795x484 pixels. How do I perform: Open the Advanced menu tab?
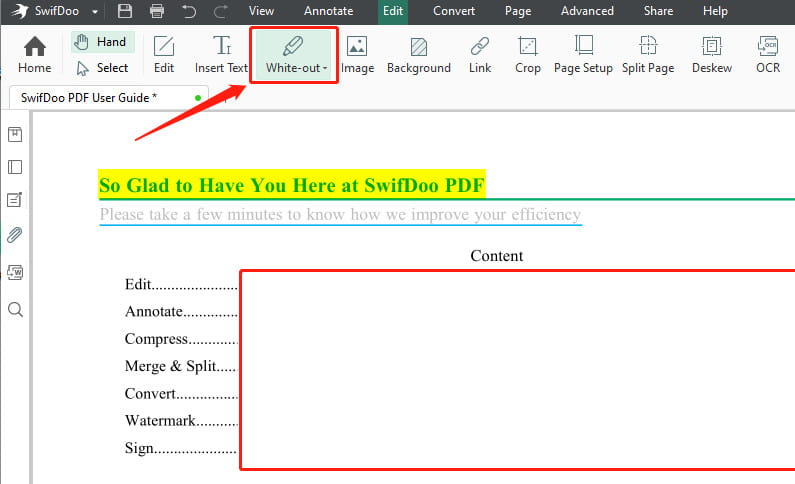(x=587, y=11)
